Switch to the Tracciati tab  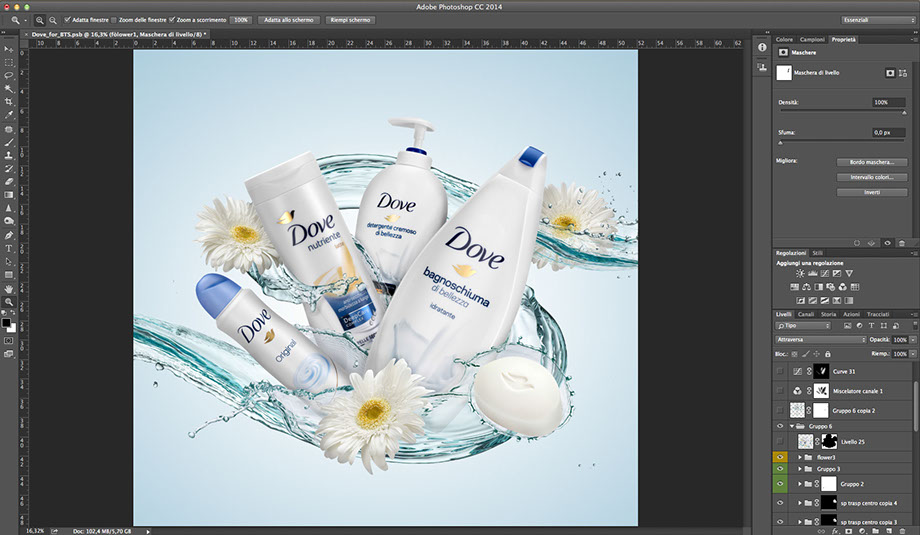coord(878,314)
